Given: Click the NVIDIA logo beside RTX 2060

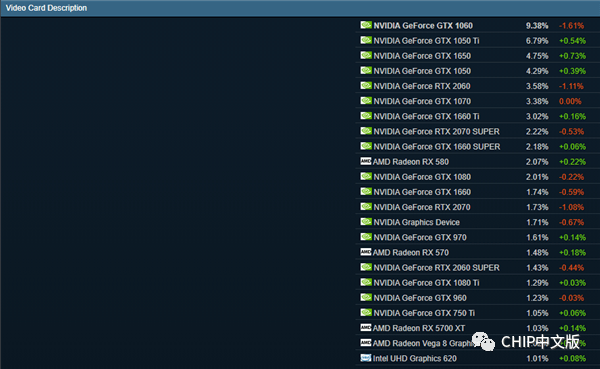Looking at the screenshot, I should point(366,86).
